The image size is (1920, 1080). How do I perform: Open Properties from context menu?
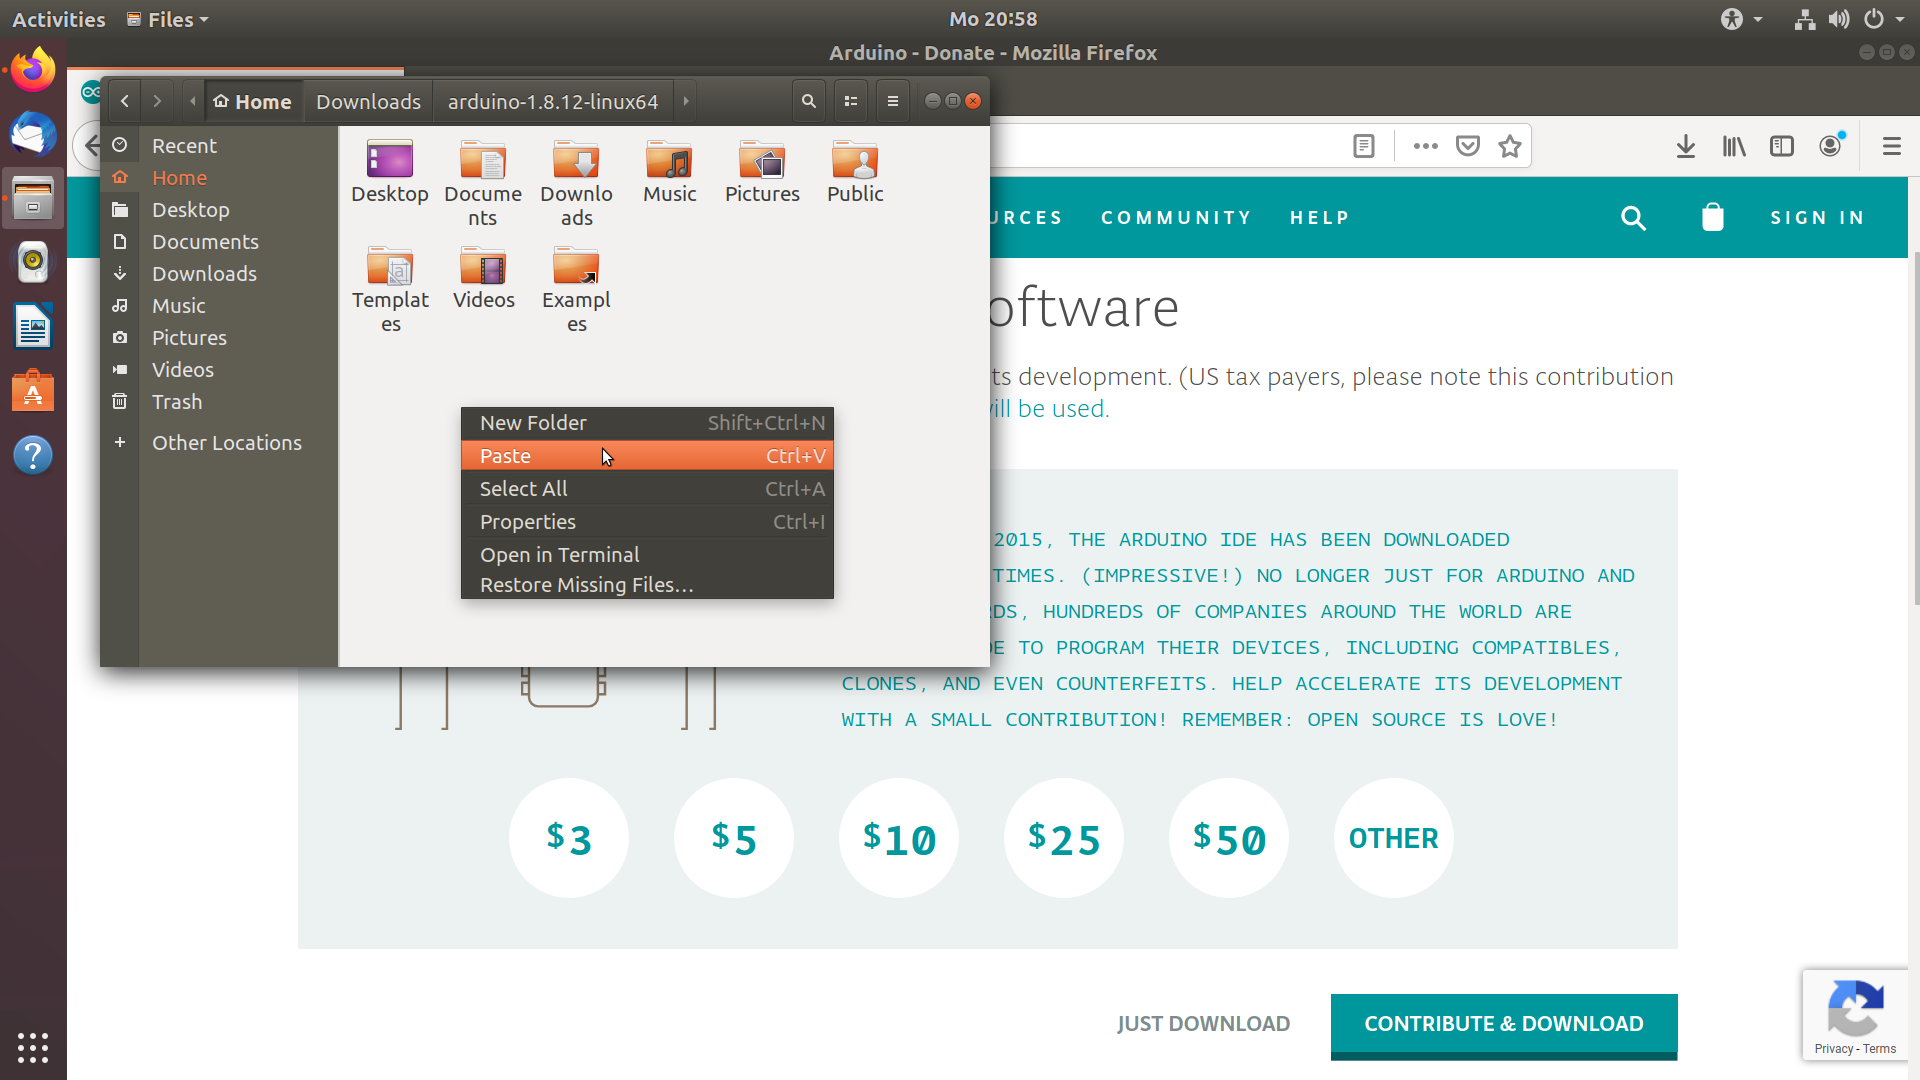tap(647, 522)
